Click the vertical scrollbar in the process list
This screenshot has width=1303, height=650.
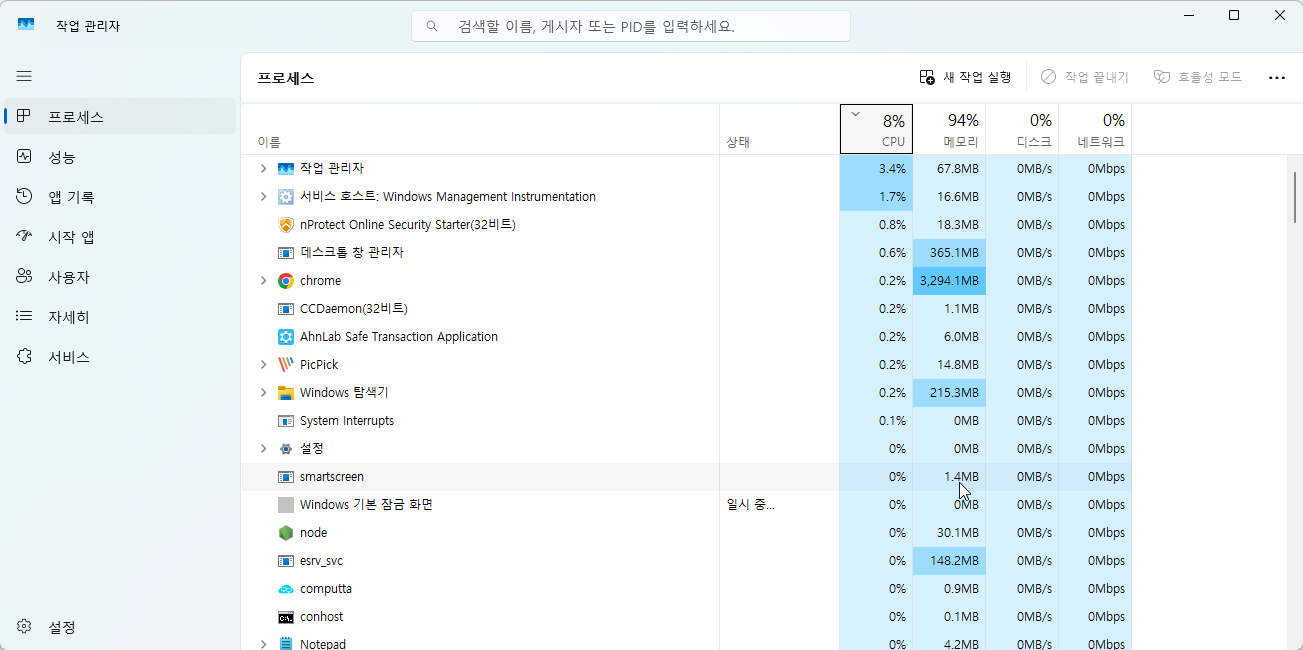[1295, 200]
